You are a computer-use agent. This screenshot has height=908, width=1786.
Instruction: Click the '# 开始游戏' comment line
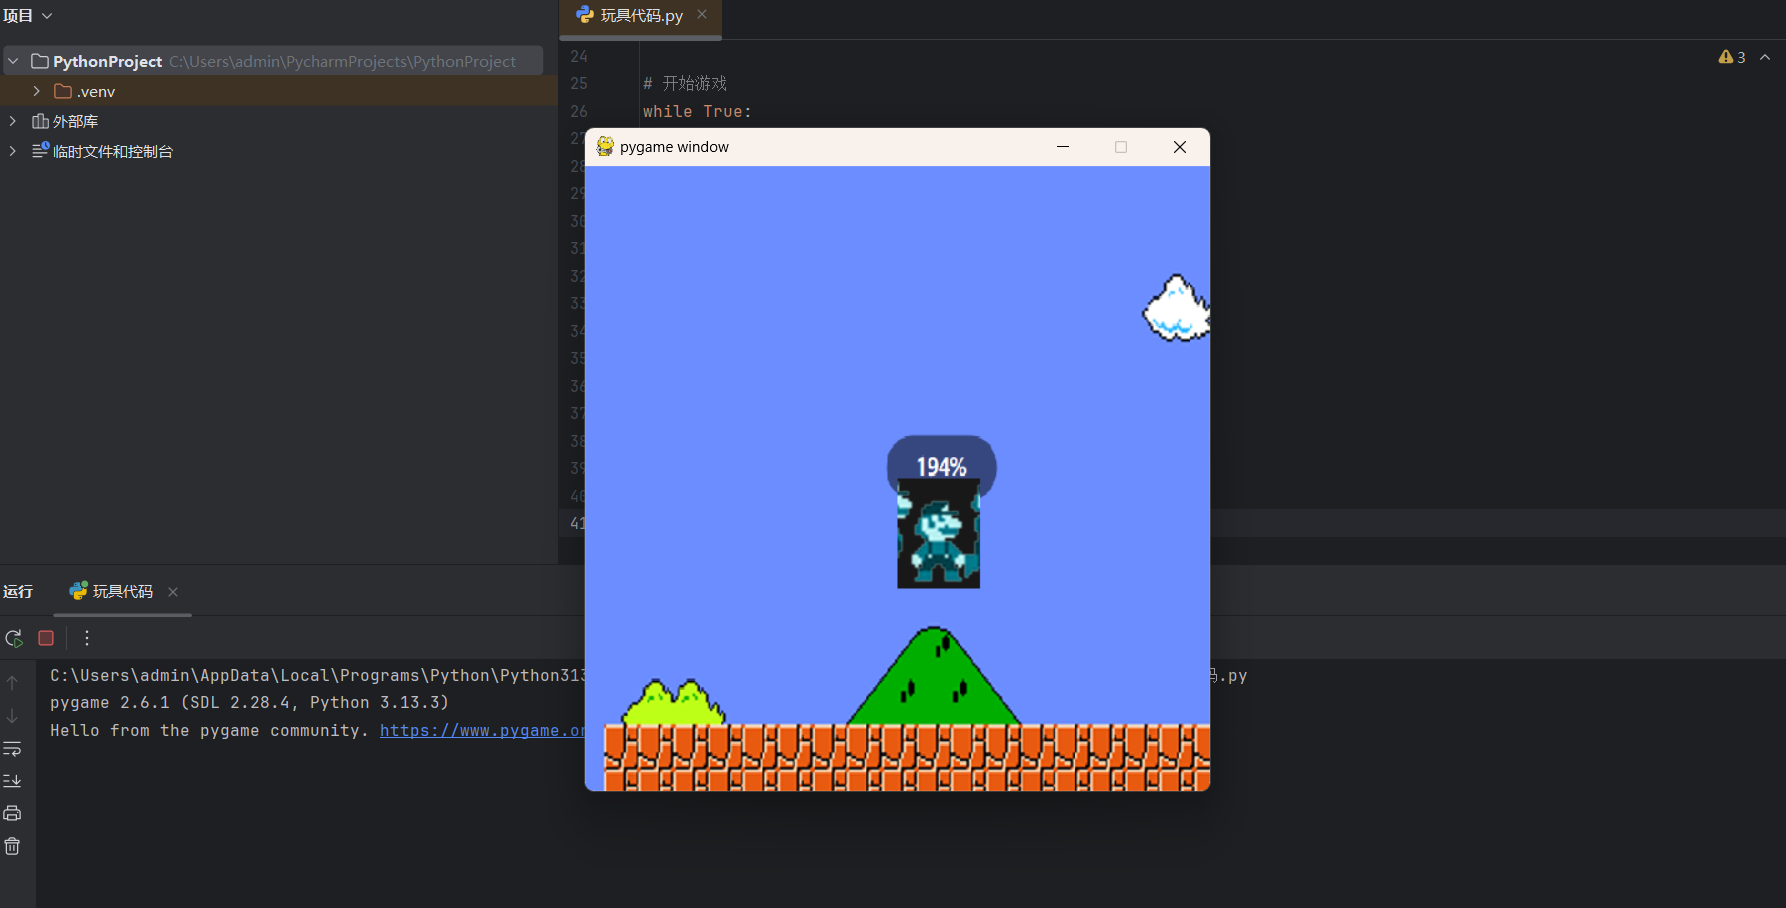pos(685,83)
